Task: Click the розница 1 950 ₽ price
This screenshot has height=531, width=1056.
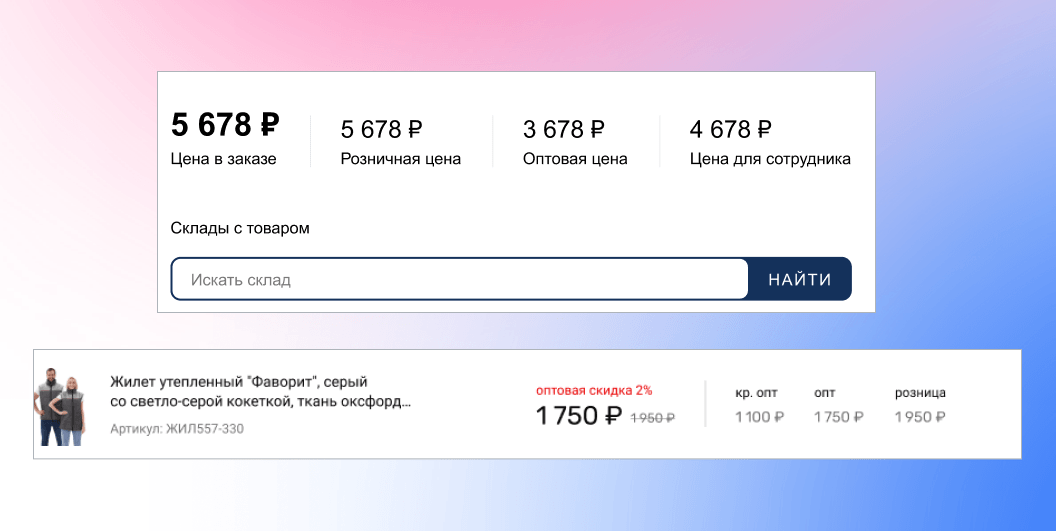Action: click(x=919, y=417)
